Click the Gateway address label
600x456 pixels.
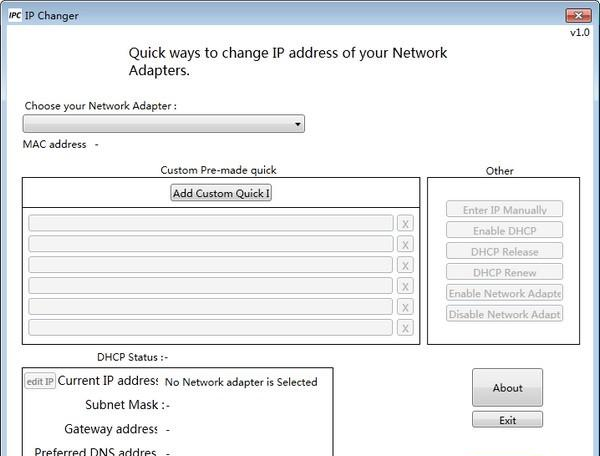coord(111,429)
